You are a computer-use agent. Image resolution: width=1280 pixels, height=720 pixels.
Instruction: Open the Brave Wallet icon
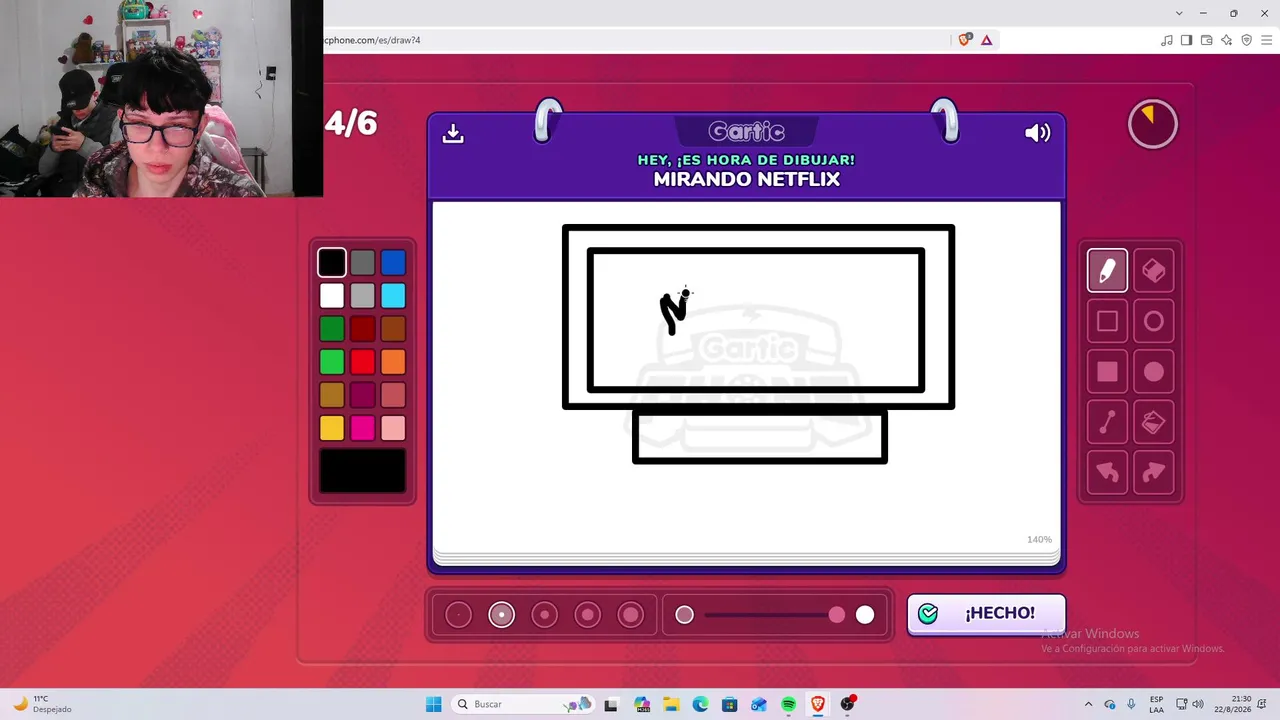click(1207, 40)
